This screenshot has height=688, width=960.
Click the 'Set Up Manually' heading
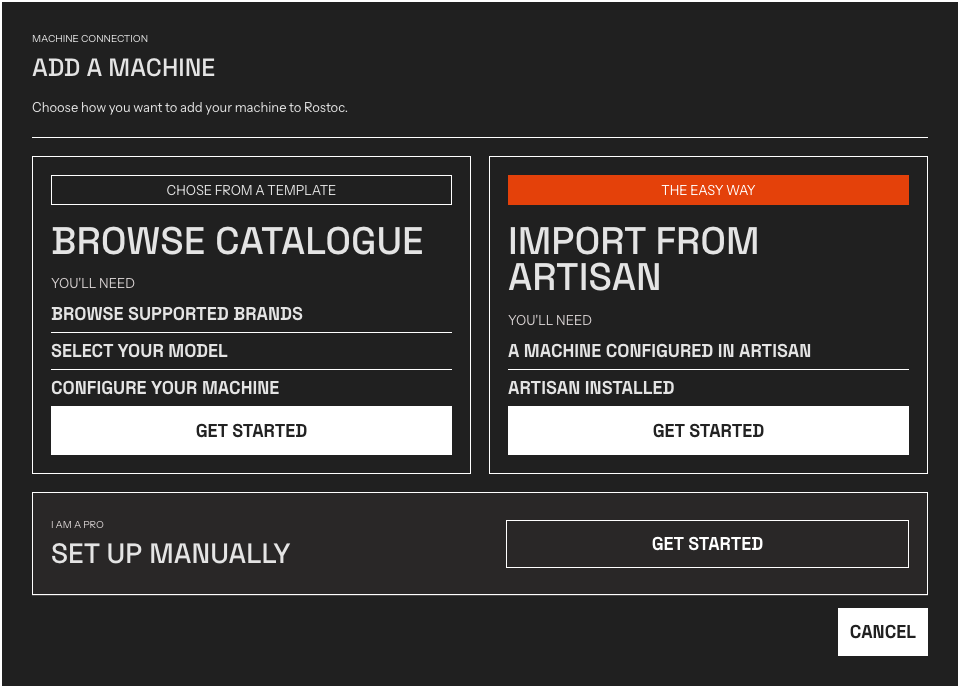pos(170,553)
